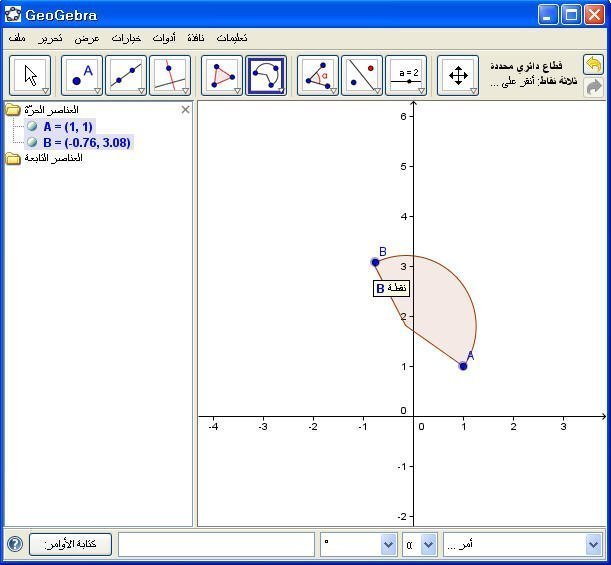The height and width of the screenshot is (565, 611).
Task: Select the Angle measurement tool
Action: click(x=317, y=76)
